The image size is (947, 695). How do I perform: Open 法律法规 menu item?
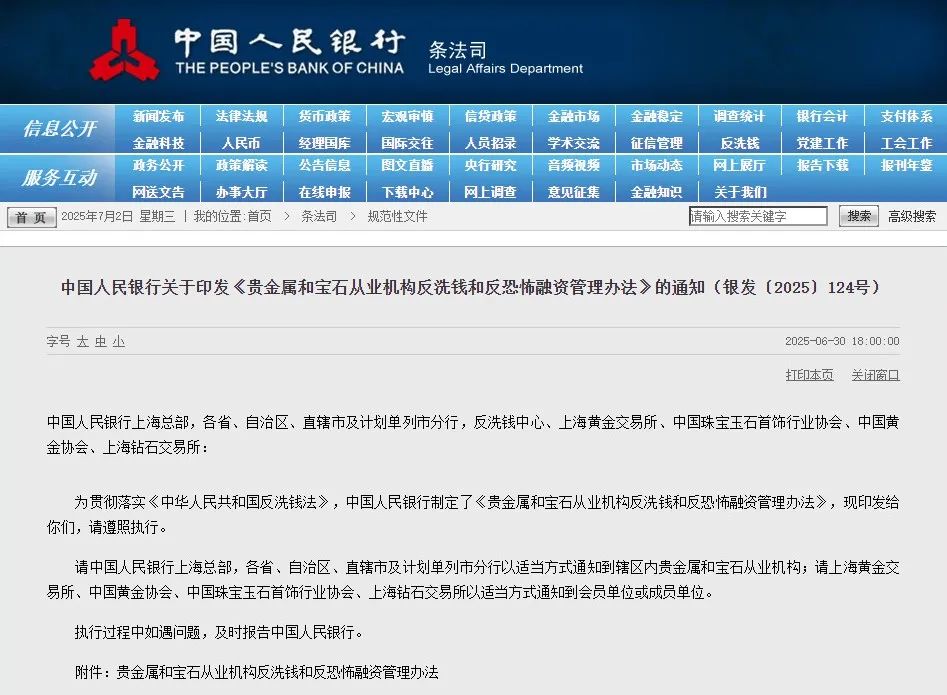click(242, 116)
